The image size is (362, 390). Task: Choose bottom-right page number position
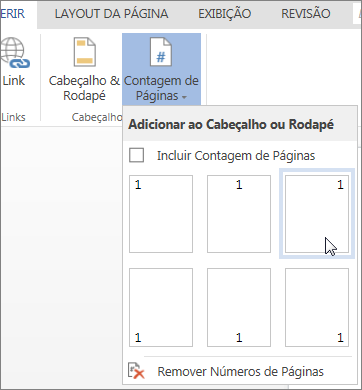(x=317, y=307)
